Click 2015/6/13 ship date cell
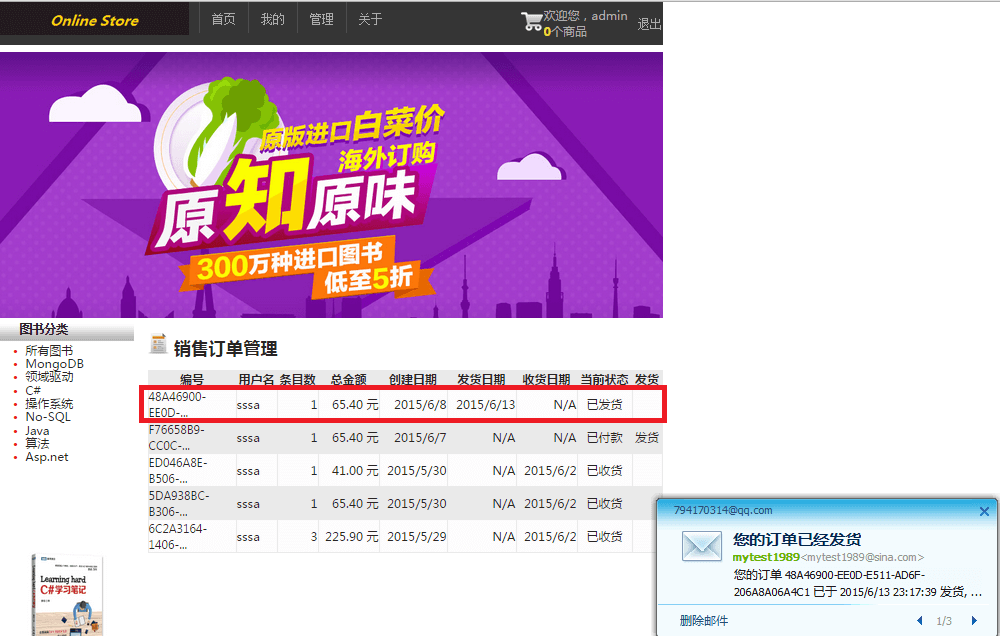Image resolution: width=1000 pixels, height=636 pixels. 485,404
